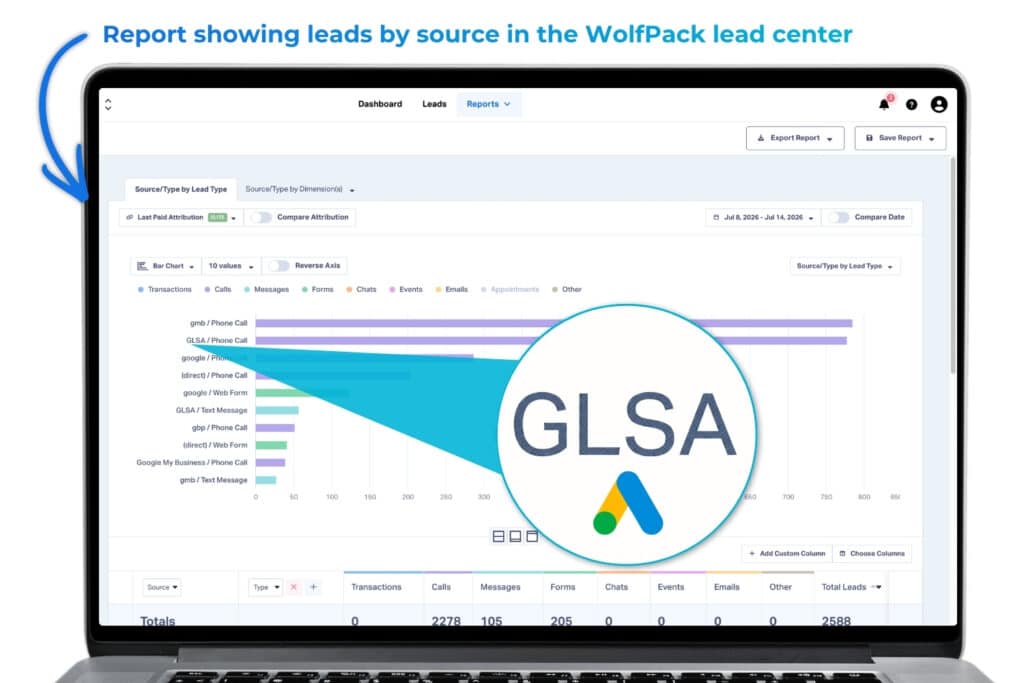
Task: Click the GLSA / Text Message bar
Action: (277, 411)
